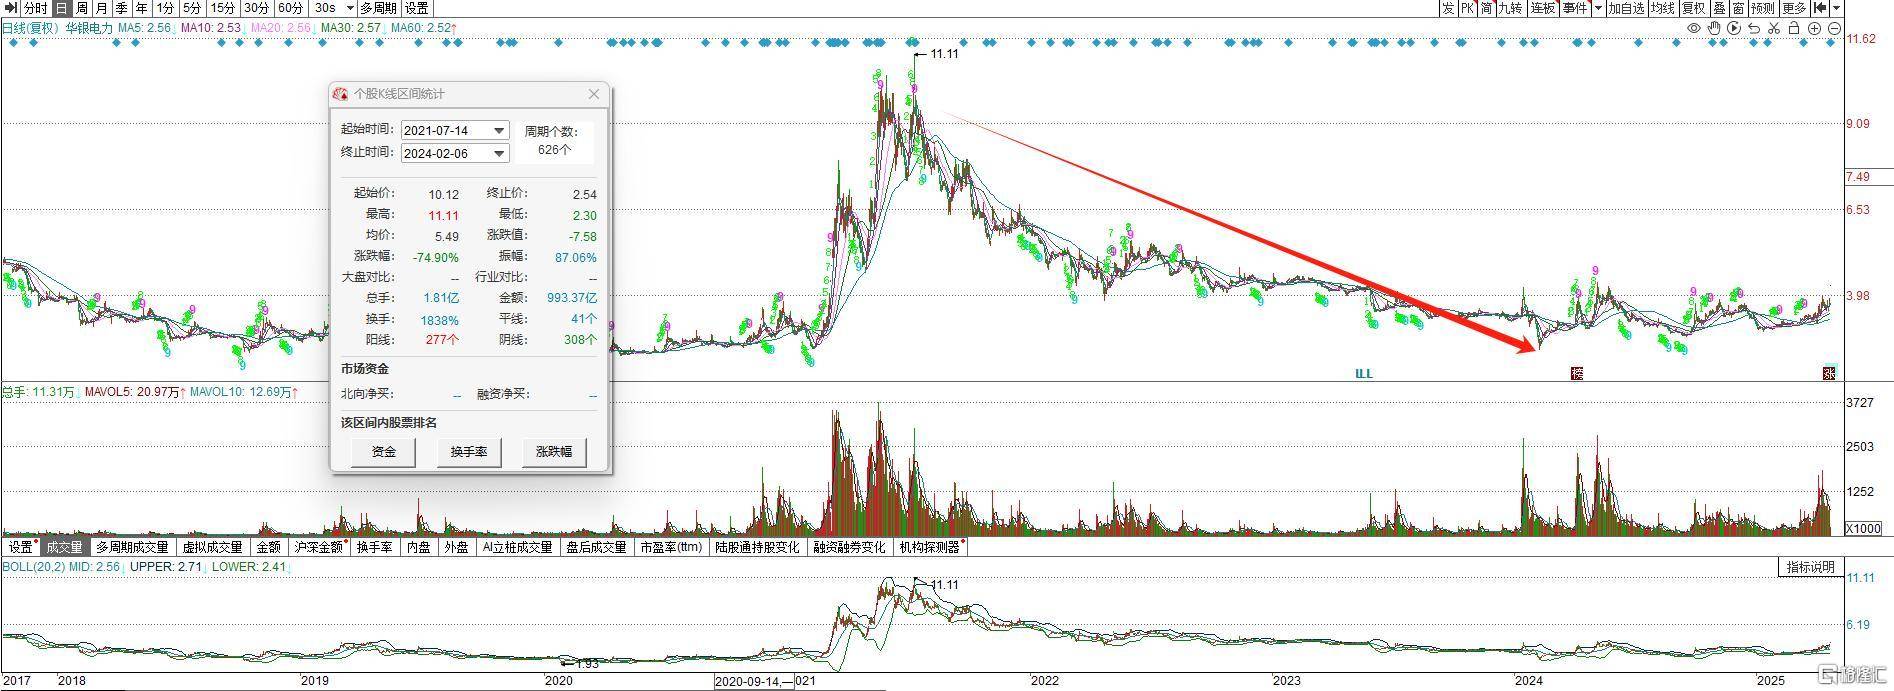This screenshot has height=691, width=1894.
Task: Toggle 复权 price adjustment button
Action: (1693, 8)
